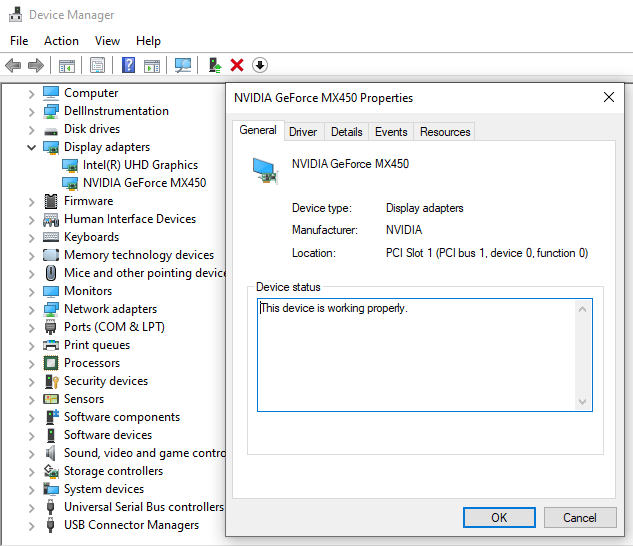Expand the Network adapters category
The height and width of the screenshot is (546, 633).
point(31,309)
